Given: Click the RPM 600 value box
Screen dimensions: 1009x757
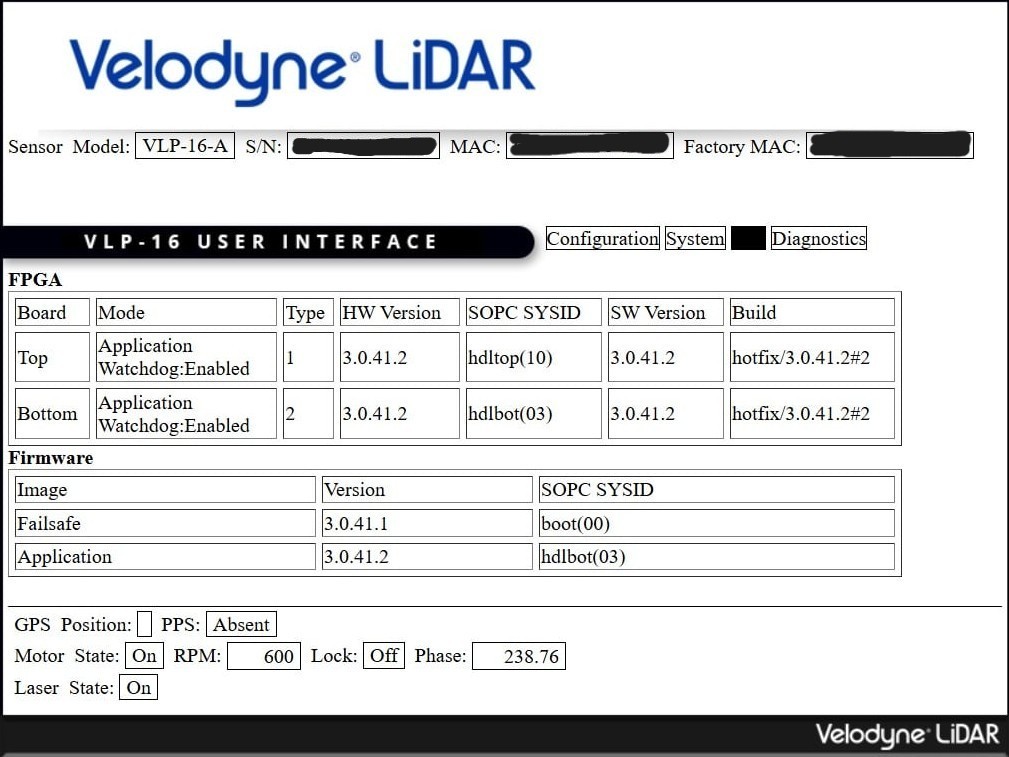Looking at the screenshot, I should (x=264, y=656).
